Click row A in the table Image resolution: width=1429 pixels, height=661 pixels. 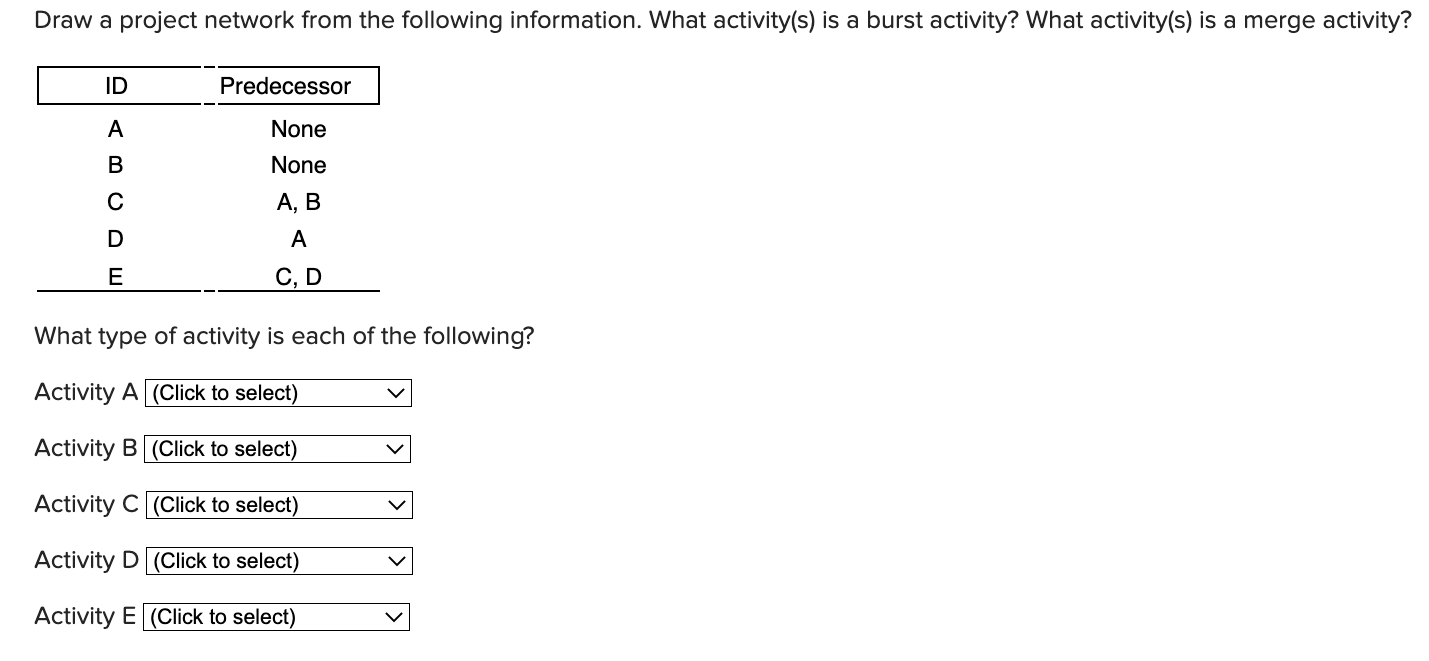tap(116, 129)
